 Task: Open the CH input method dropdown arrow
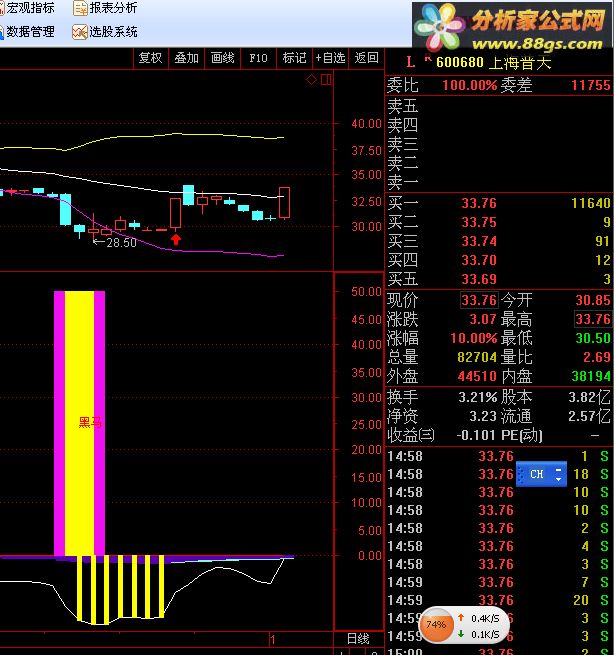point(558,479)
